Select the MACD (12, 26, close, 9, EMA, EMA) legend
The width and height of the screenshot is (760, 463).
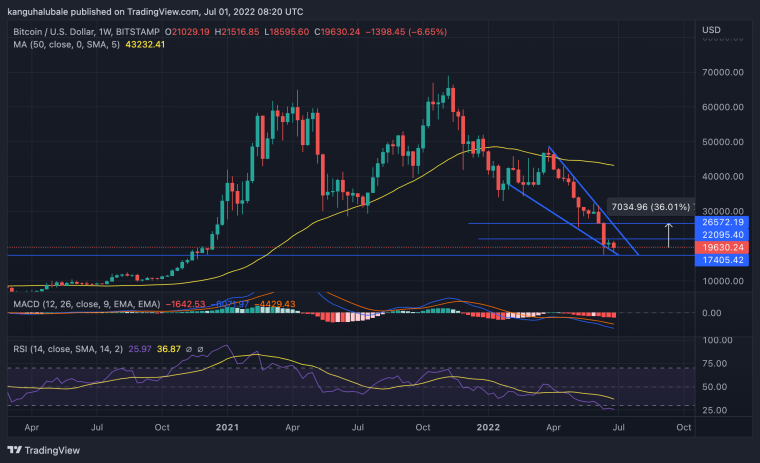tap(87, 304)
